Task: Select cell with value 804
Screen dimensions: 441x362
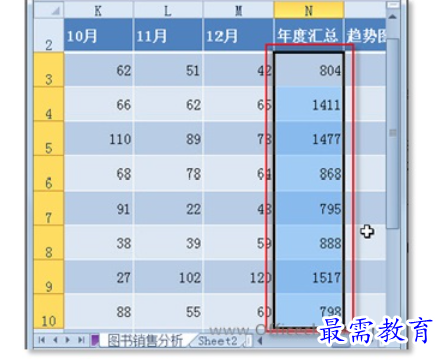Action: 309,70
